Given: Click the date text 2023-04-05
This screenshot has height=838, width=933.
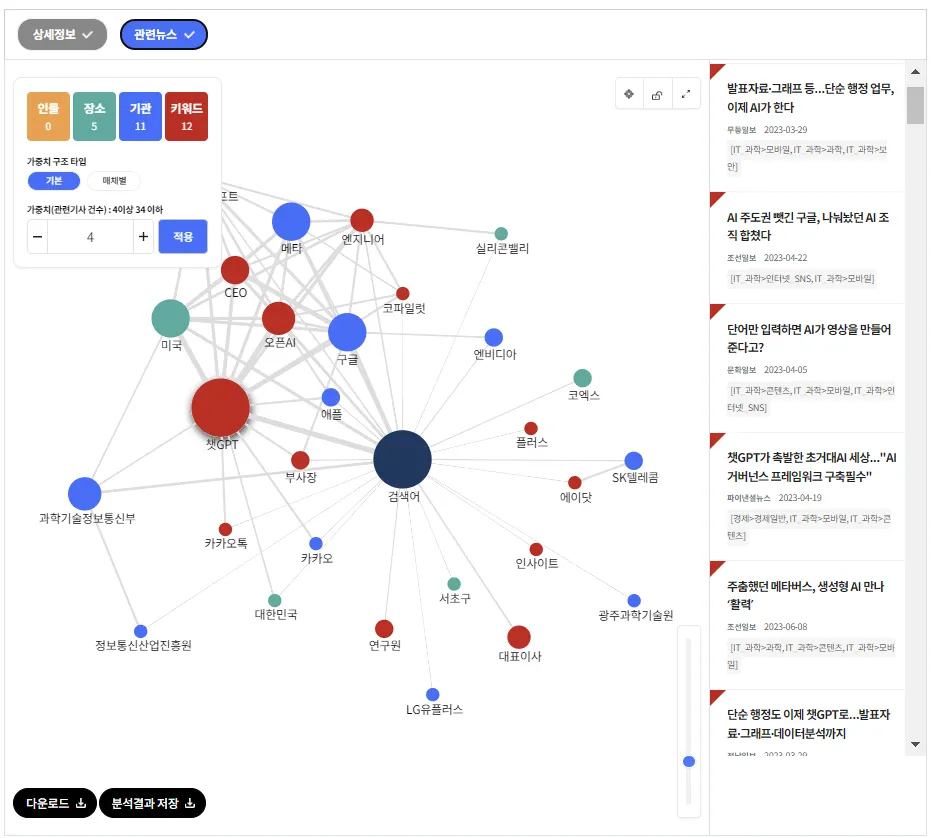Looking at the screenshot, I should pyautogui.click(x=785, y=370).
